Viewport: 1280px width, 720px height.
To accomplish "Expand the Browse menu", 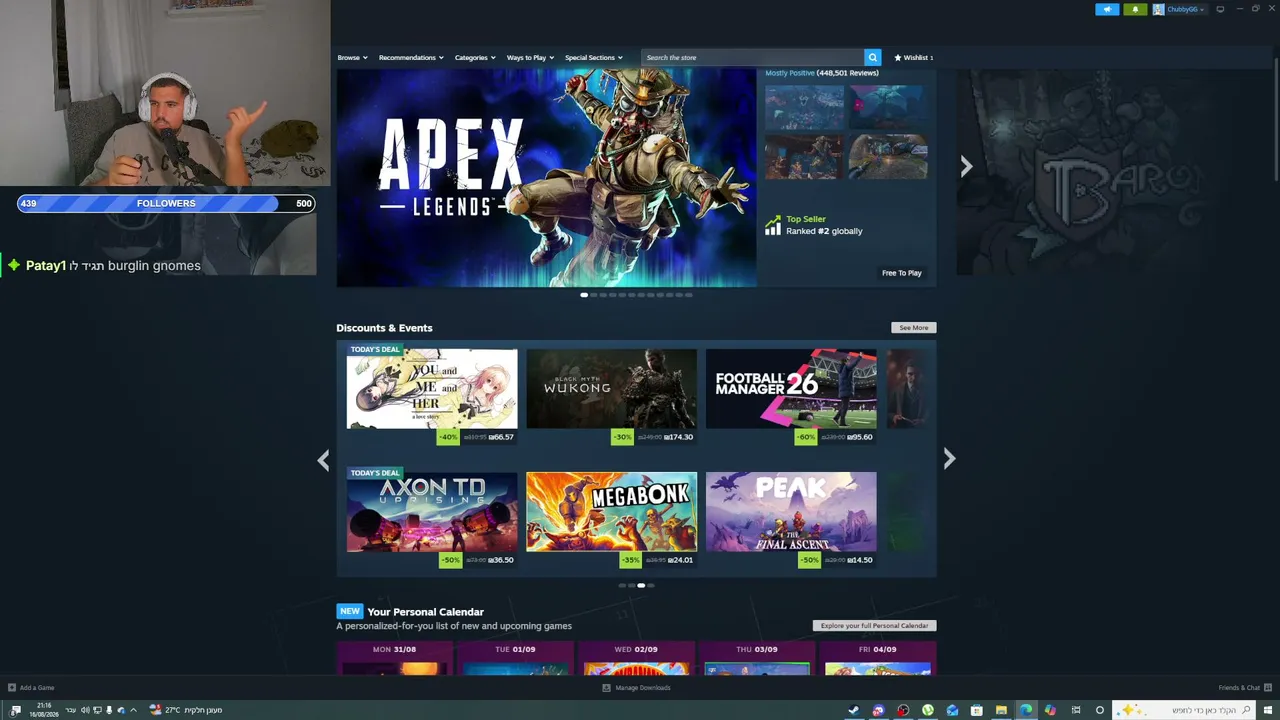I will (352, 58).
